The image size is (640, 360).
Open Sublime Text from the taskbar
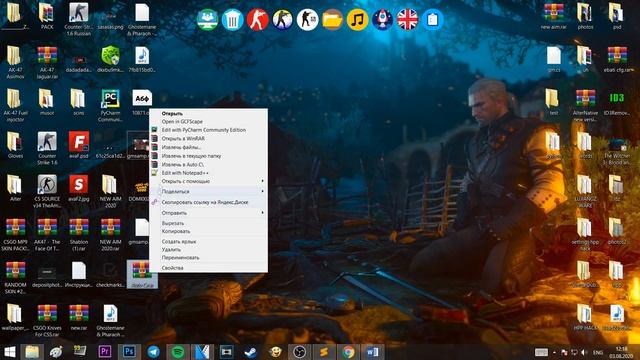tap(324, 352)
